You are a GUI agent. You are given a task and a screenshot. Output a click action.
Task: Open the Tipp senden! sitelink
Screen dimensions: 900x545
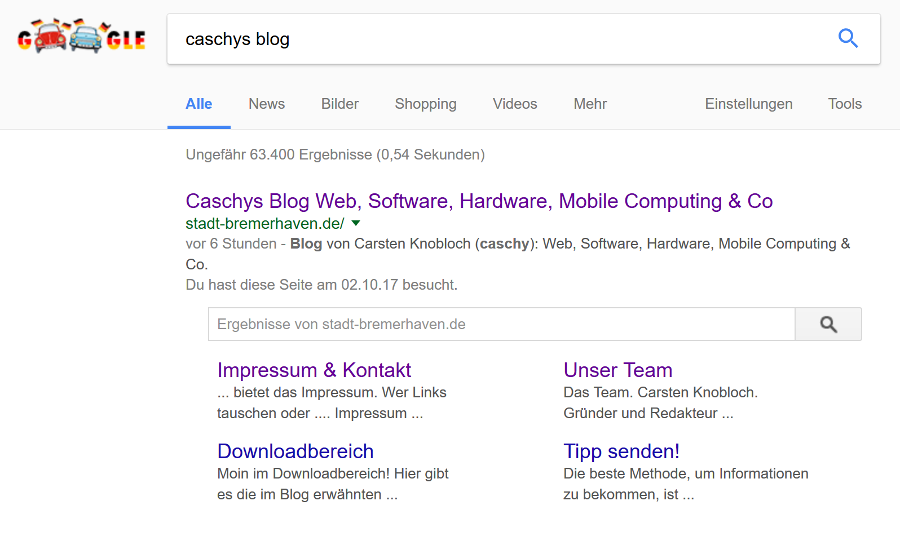click(x=621, y=451)
